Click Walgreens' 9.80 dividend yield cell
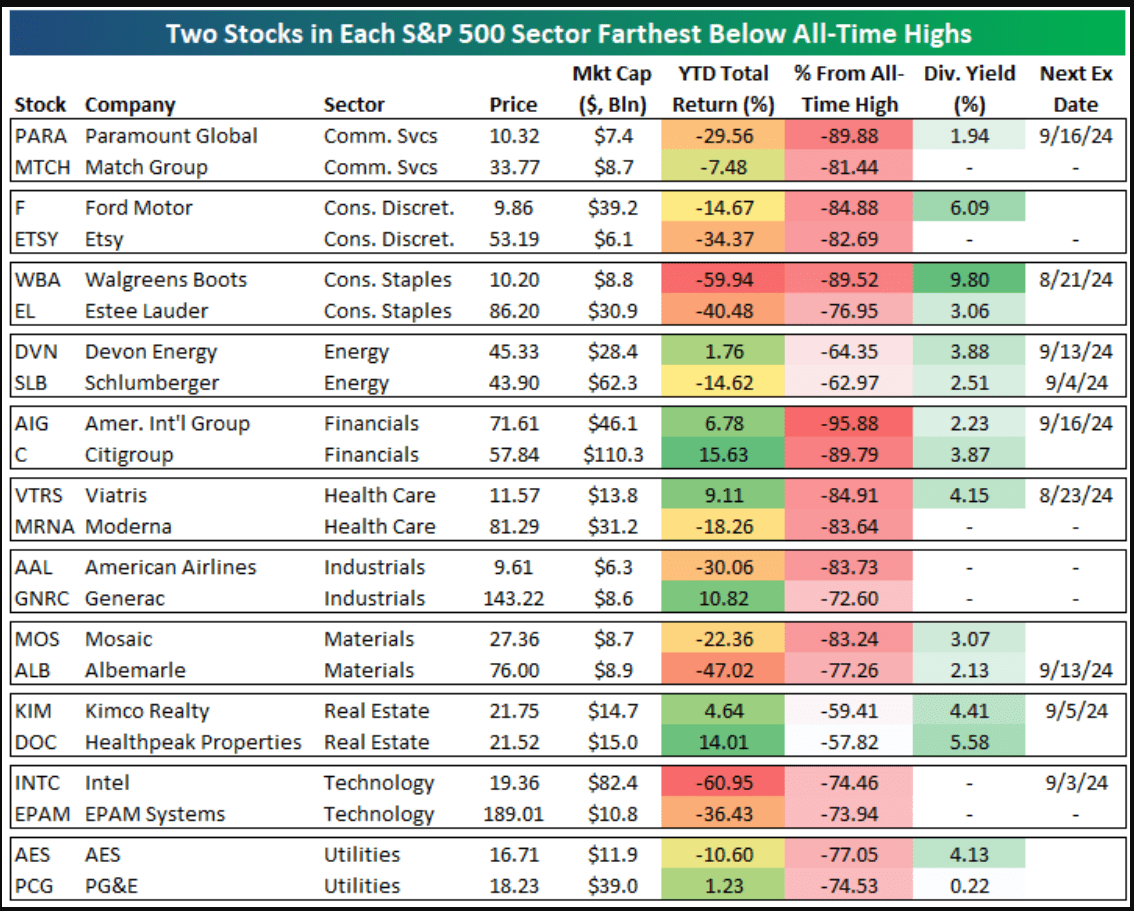The height and width of the screenshot is (911, 1134). pos(970,280)
